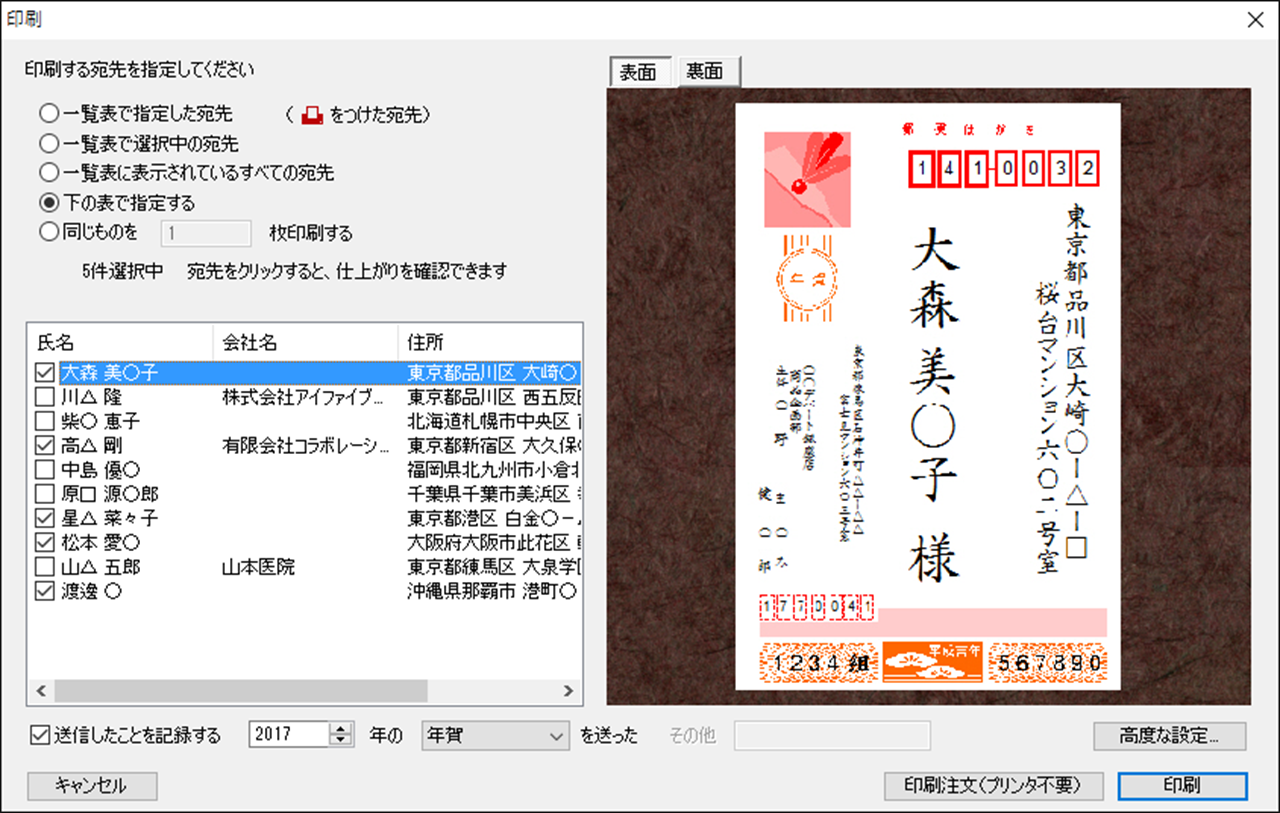1280x813 pixels.
Task: Click lottery number 1234組 on postcard
Action: pyautogui.click(x=819, y=663)
